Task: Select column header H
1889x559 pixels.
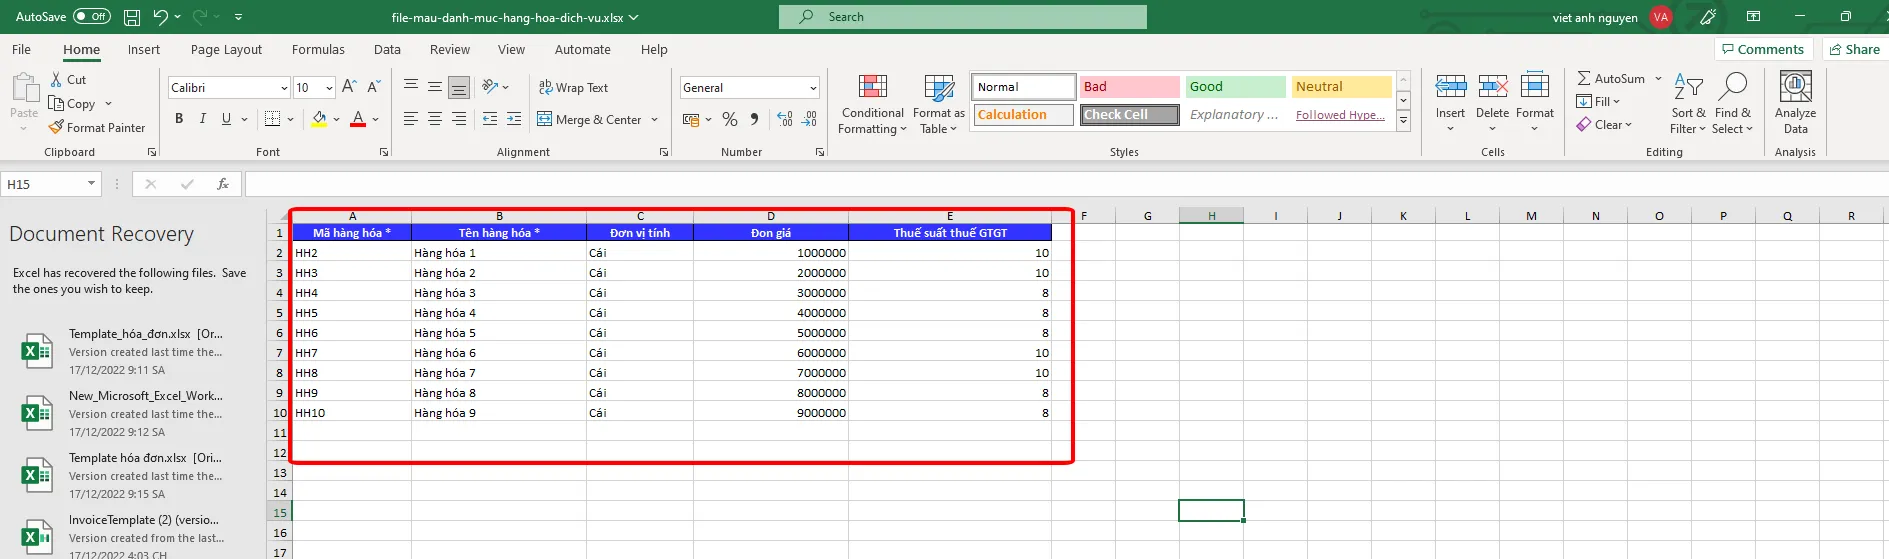Action: (1211, 215)
